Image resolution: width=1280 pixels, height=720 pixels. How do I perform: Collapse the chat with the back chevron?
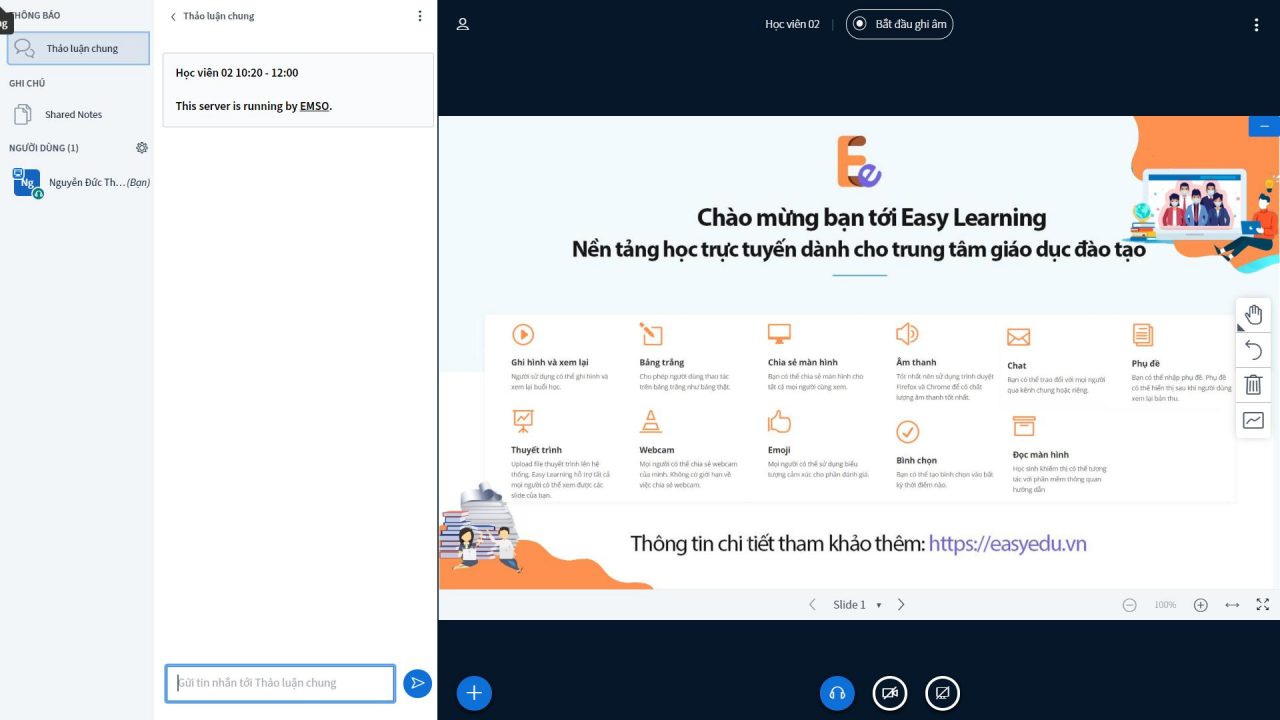click(x=171, y=16)
